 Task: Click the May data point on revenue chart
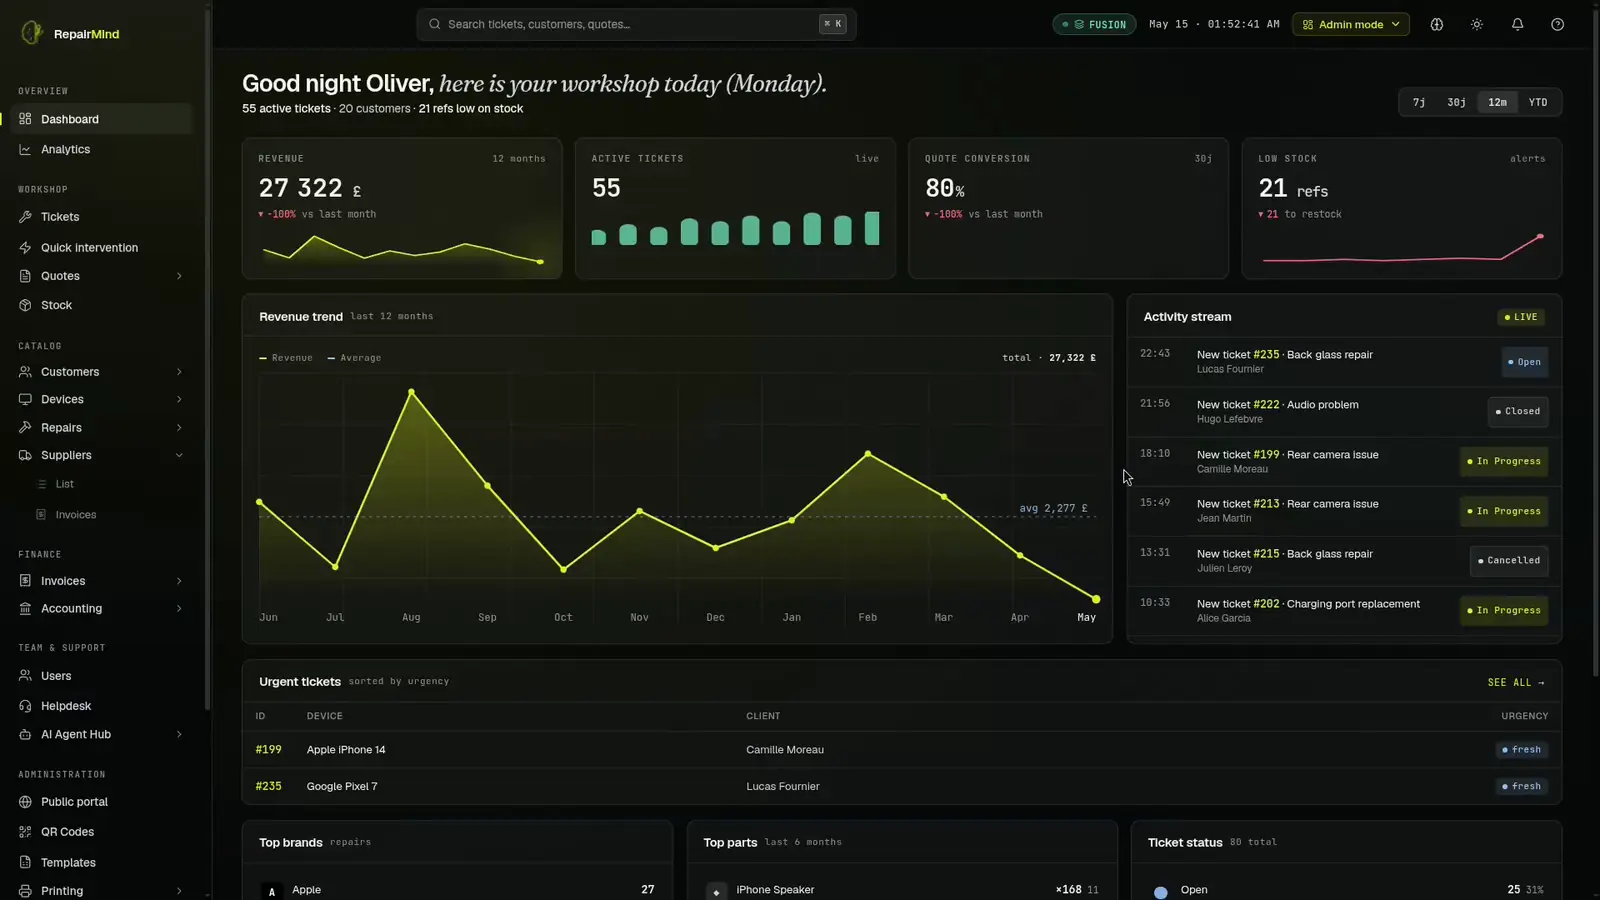coord(1096,599)
